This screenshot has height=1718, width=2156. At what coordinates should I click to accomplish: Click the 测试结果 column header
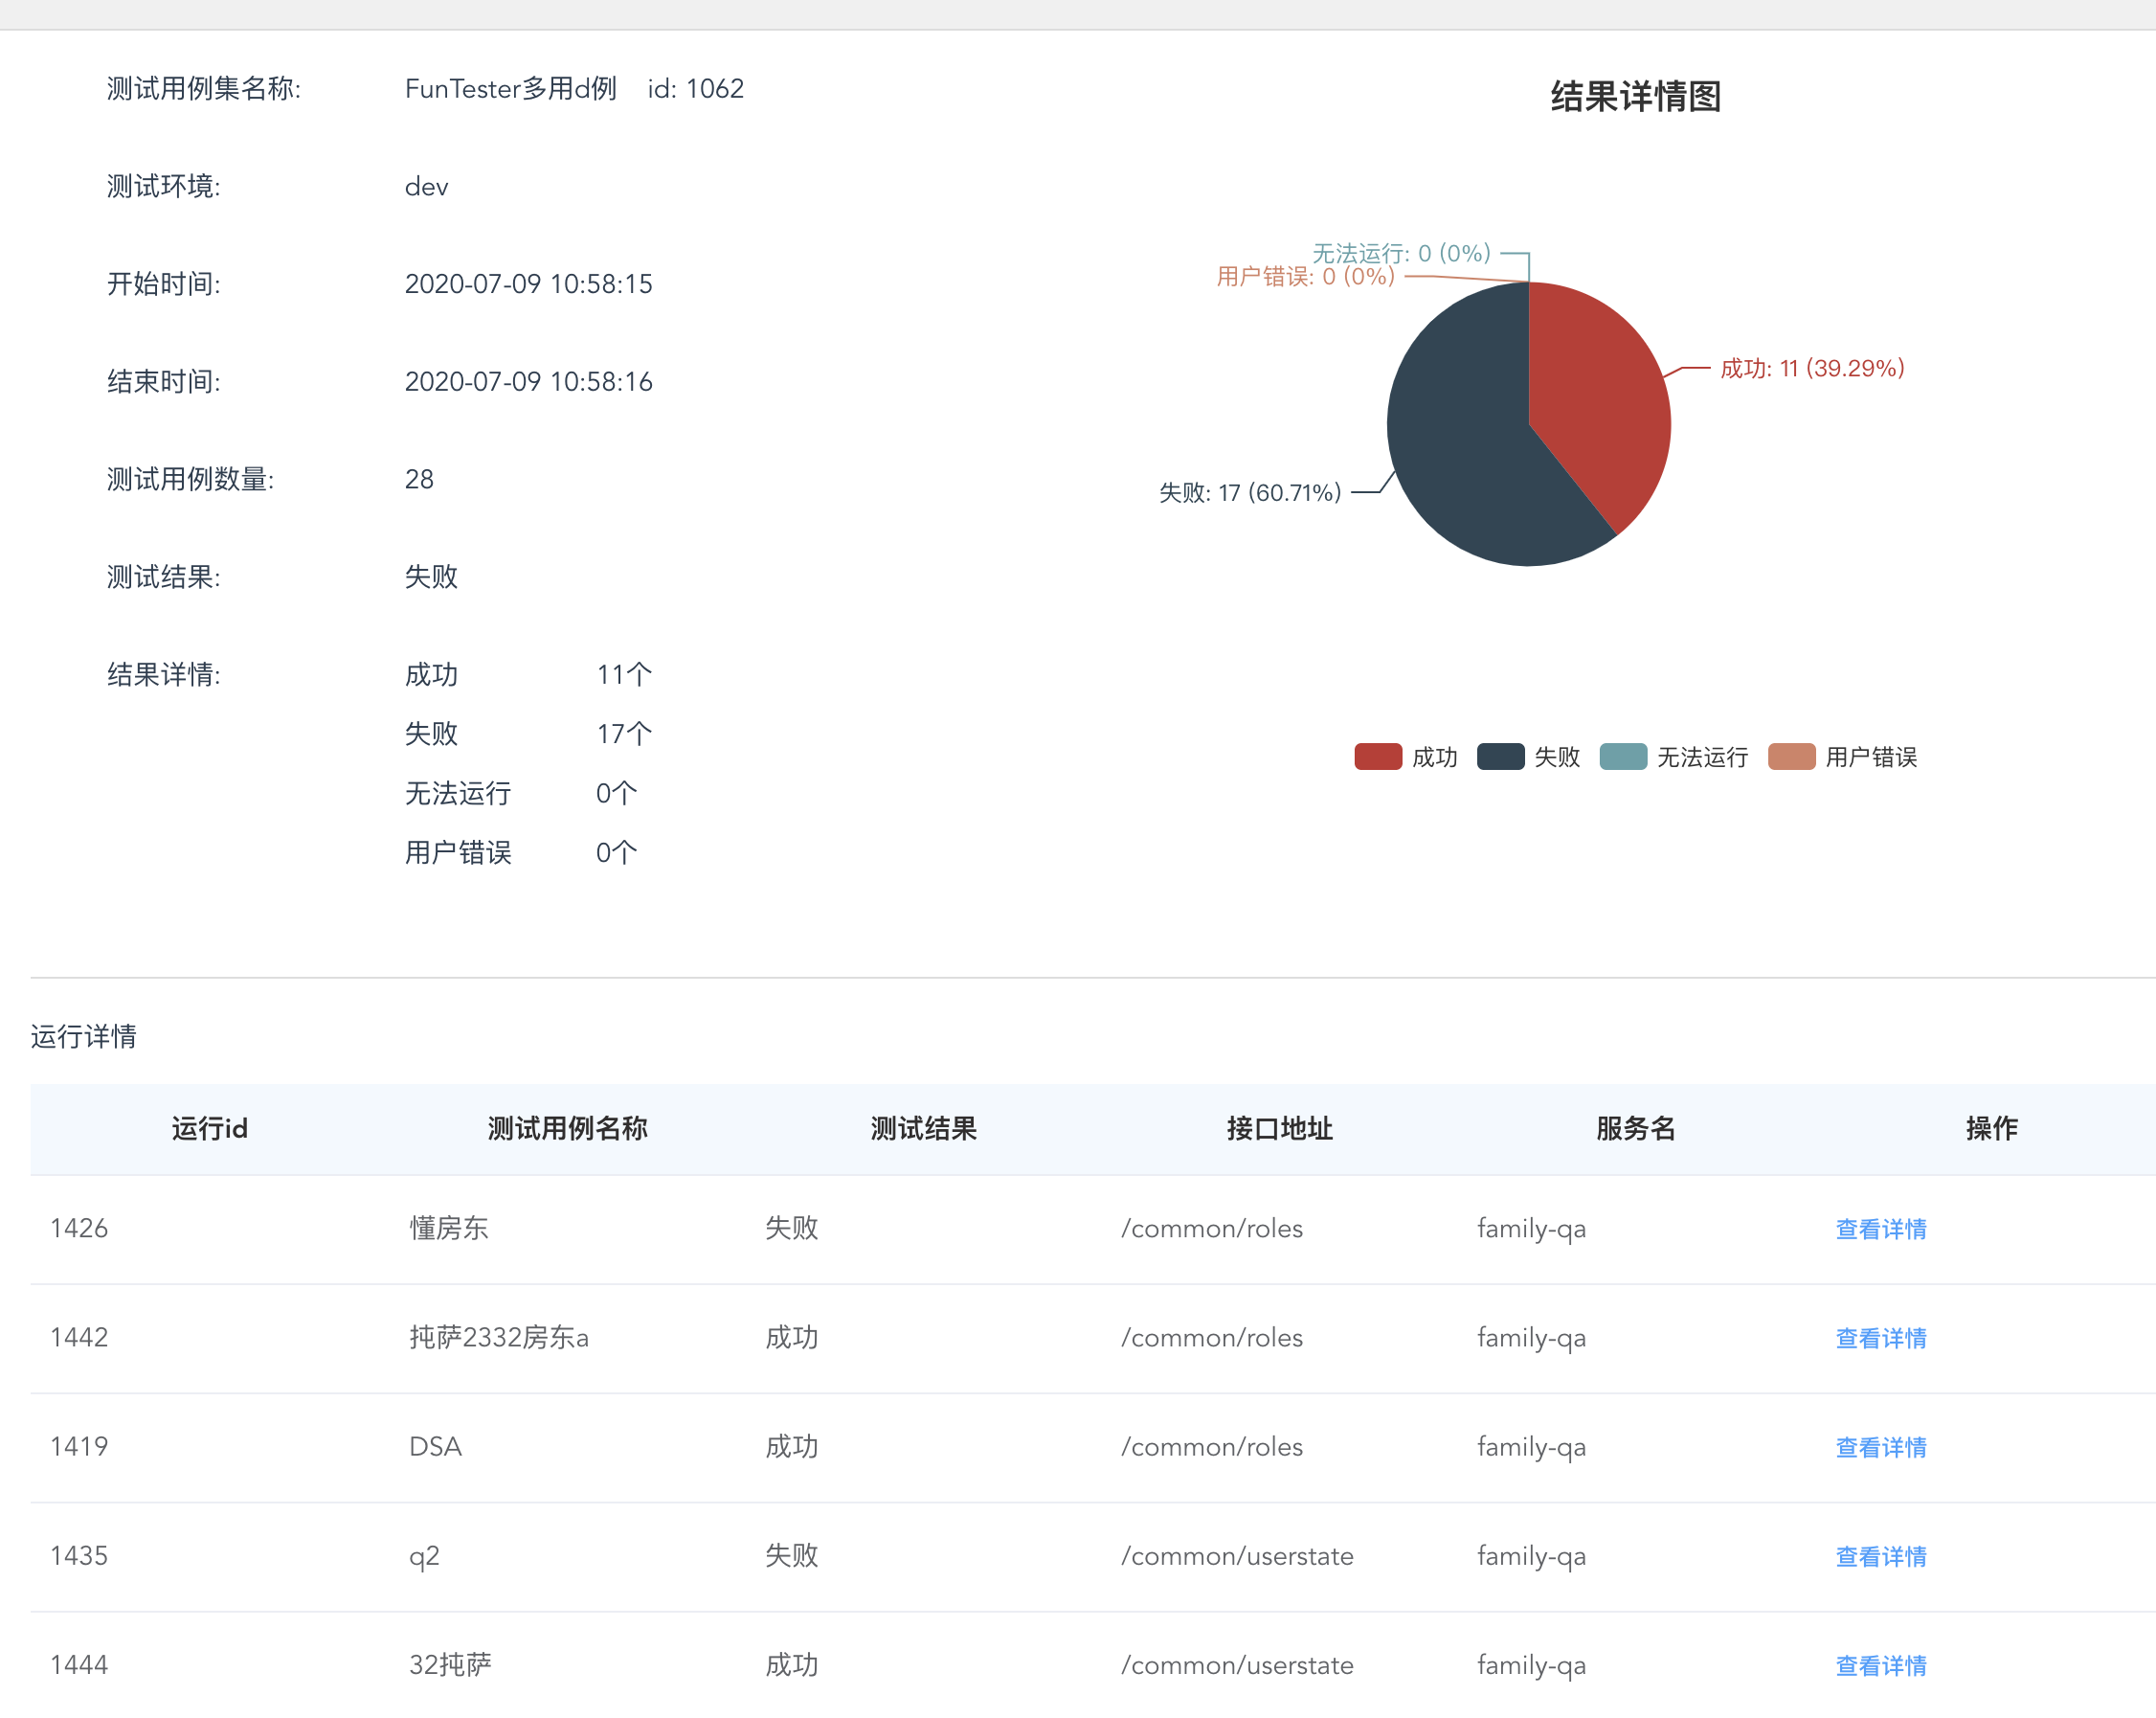click(x=922, y=1128)
